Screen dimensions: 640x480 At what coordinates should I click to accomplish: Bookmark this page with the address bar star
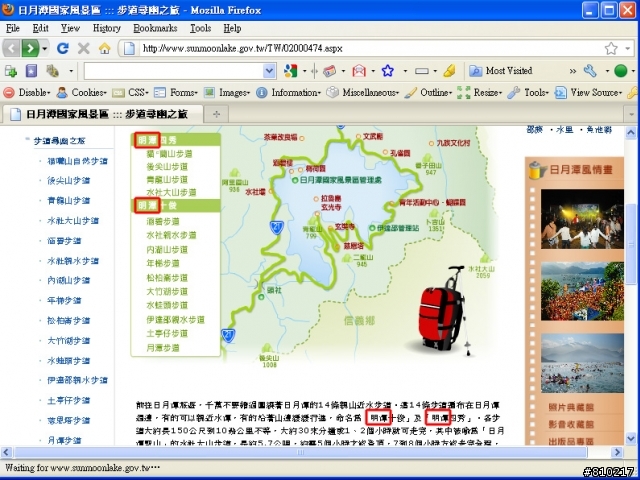tap(611, 49)
